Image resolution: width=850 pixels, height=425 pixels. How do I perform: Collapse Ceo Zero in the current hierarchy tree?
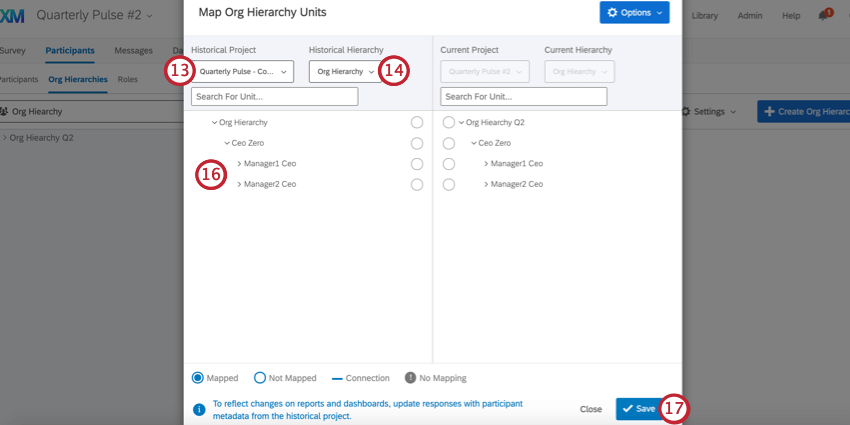[474, 143]
